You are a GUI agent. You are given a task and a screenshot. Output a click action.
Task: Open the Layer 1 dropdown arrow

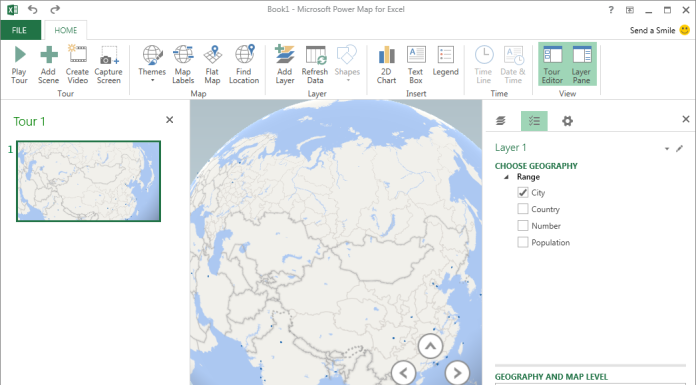tap(667, 149)
